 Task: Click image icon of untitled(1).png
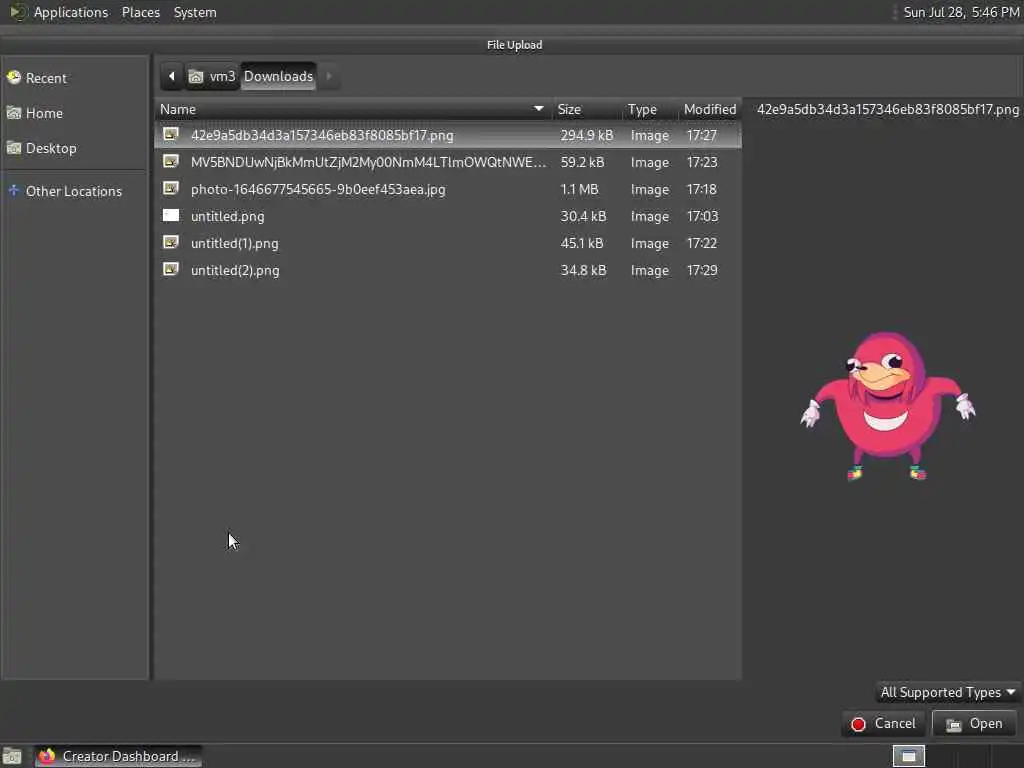coord(171,243)
